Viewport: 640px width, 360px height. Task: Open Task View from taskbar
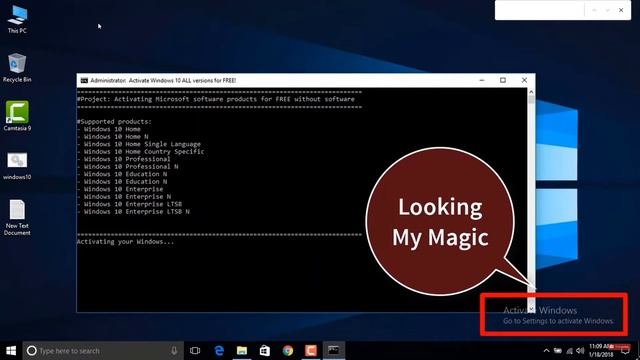coord(195,351)
